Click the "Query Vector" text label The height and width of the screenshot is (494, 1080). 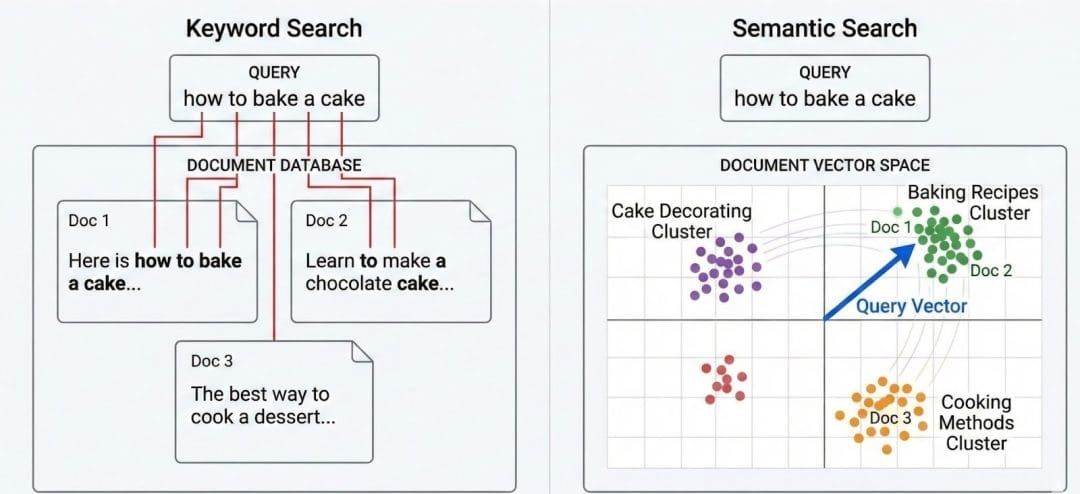point(911,306)
